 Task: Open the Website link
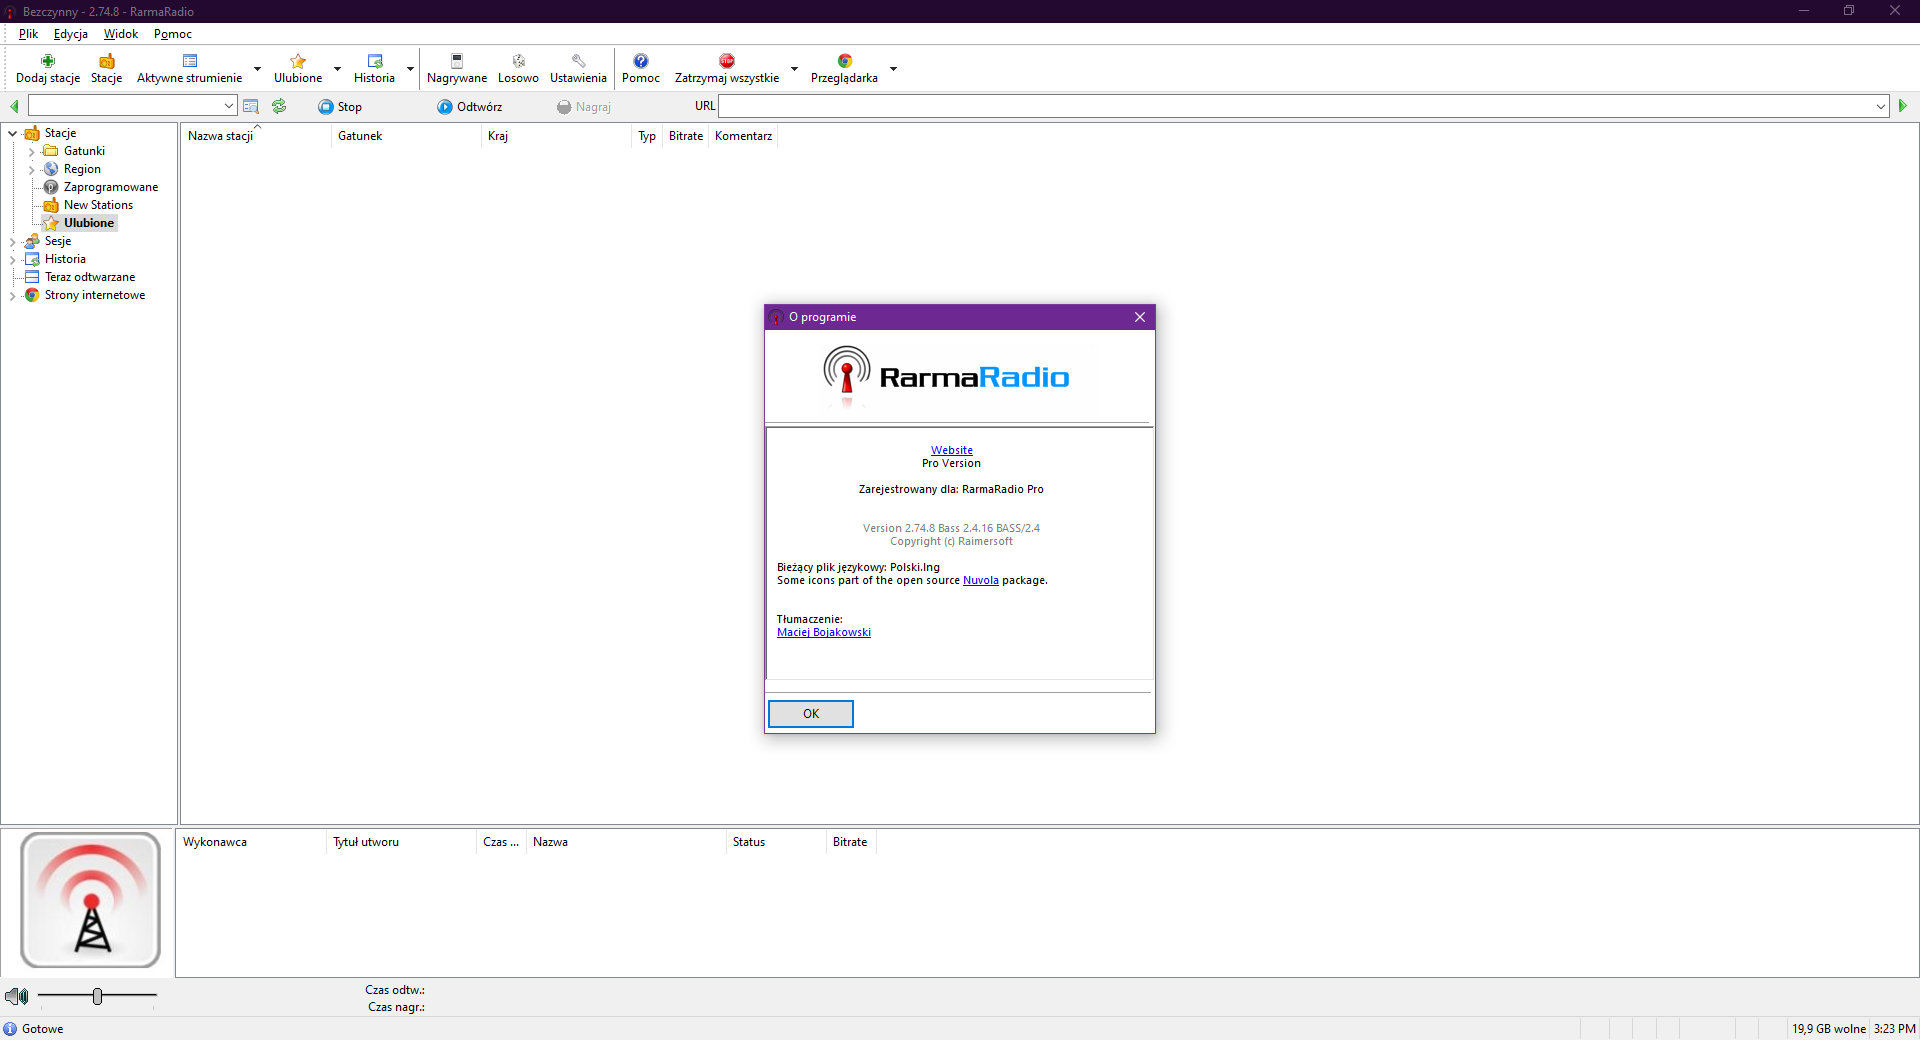click(x=951, y=450)
